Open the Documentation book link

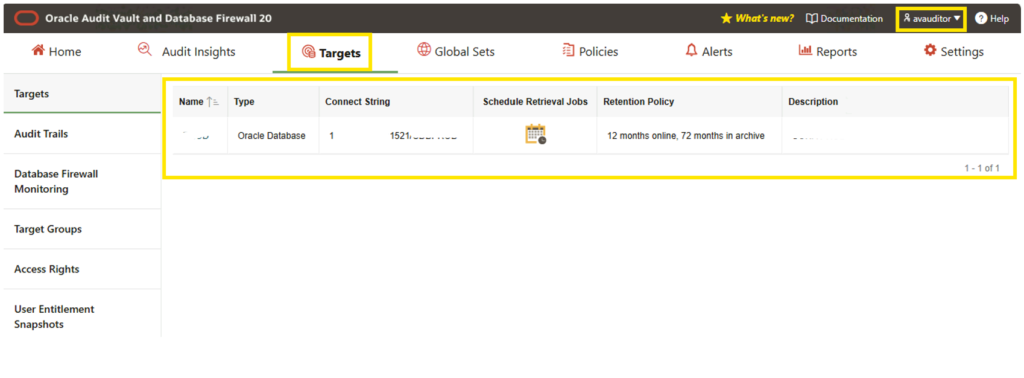[844, 18]
